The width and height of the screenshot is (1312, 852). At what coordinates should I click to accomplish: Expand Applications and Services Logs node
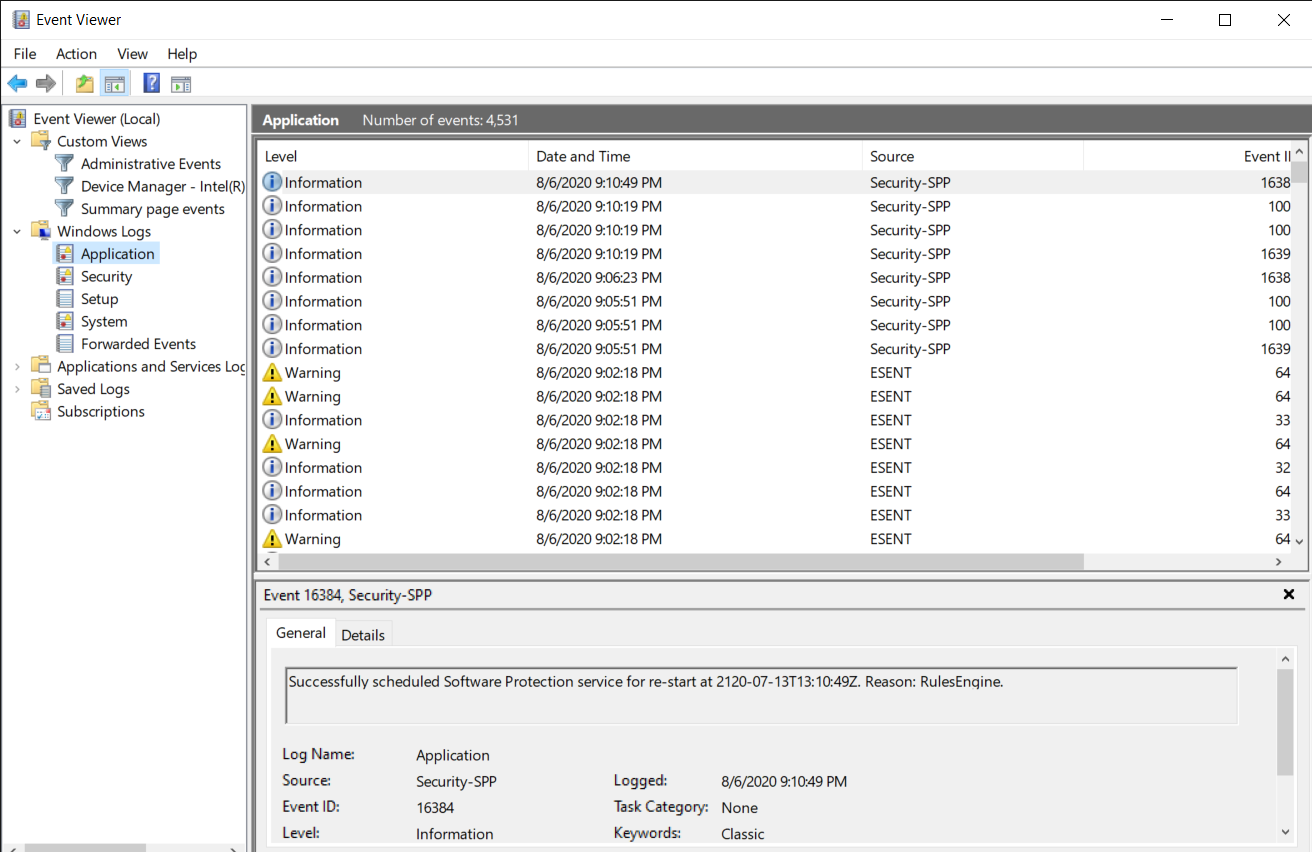point(17,367)
